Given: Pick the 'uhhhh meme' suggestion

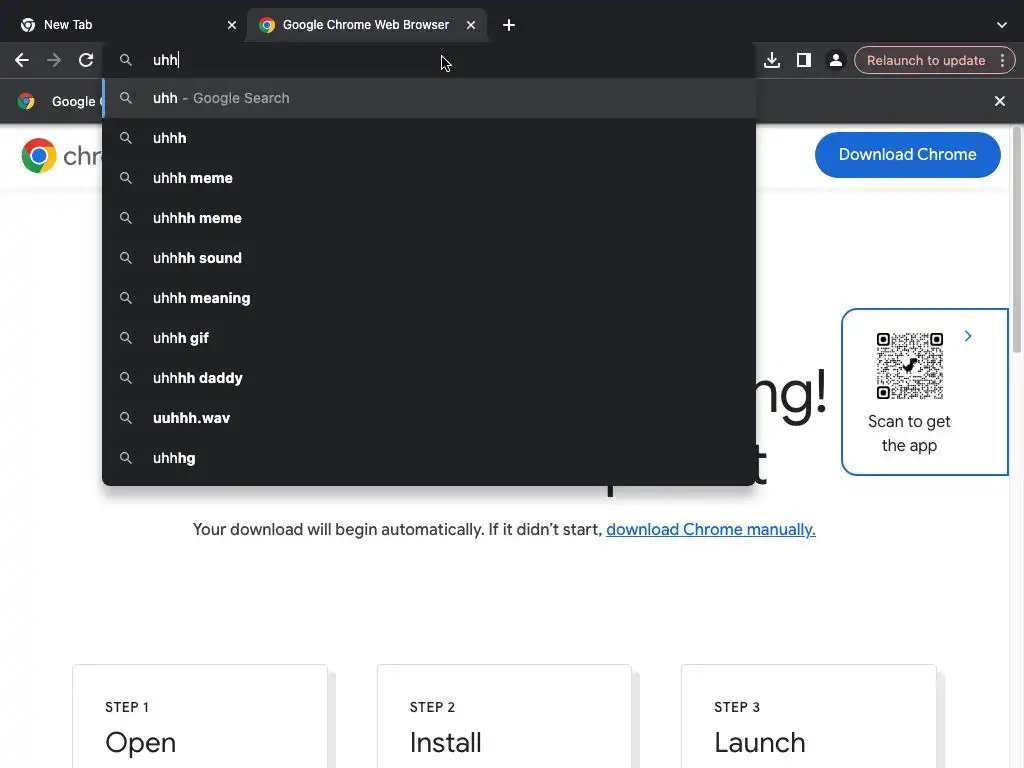Looking at the screenshot, I should tap(429, 217).
